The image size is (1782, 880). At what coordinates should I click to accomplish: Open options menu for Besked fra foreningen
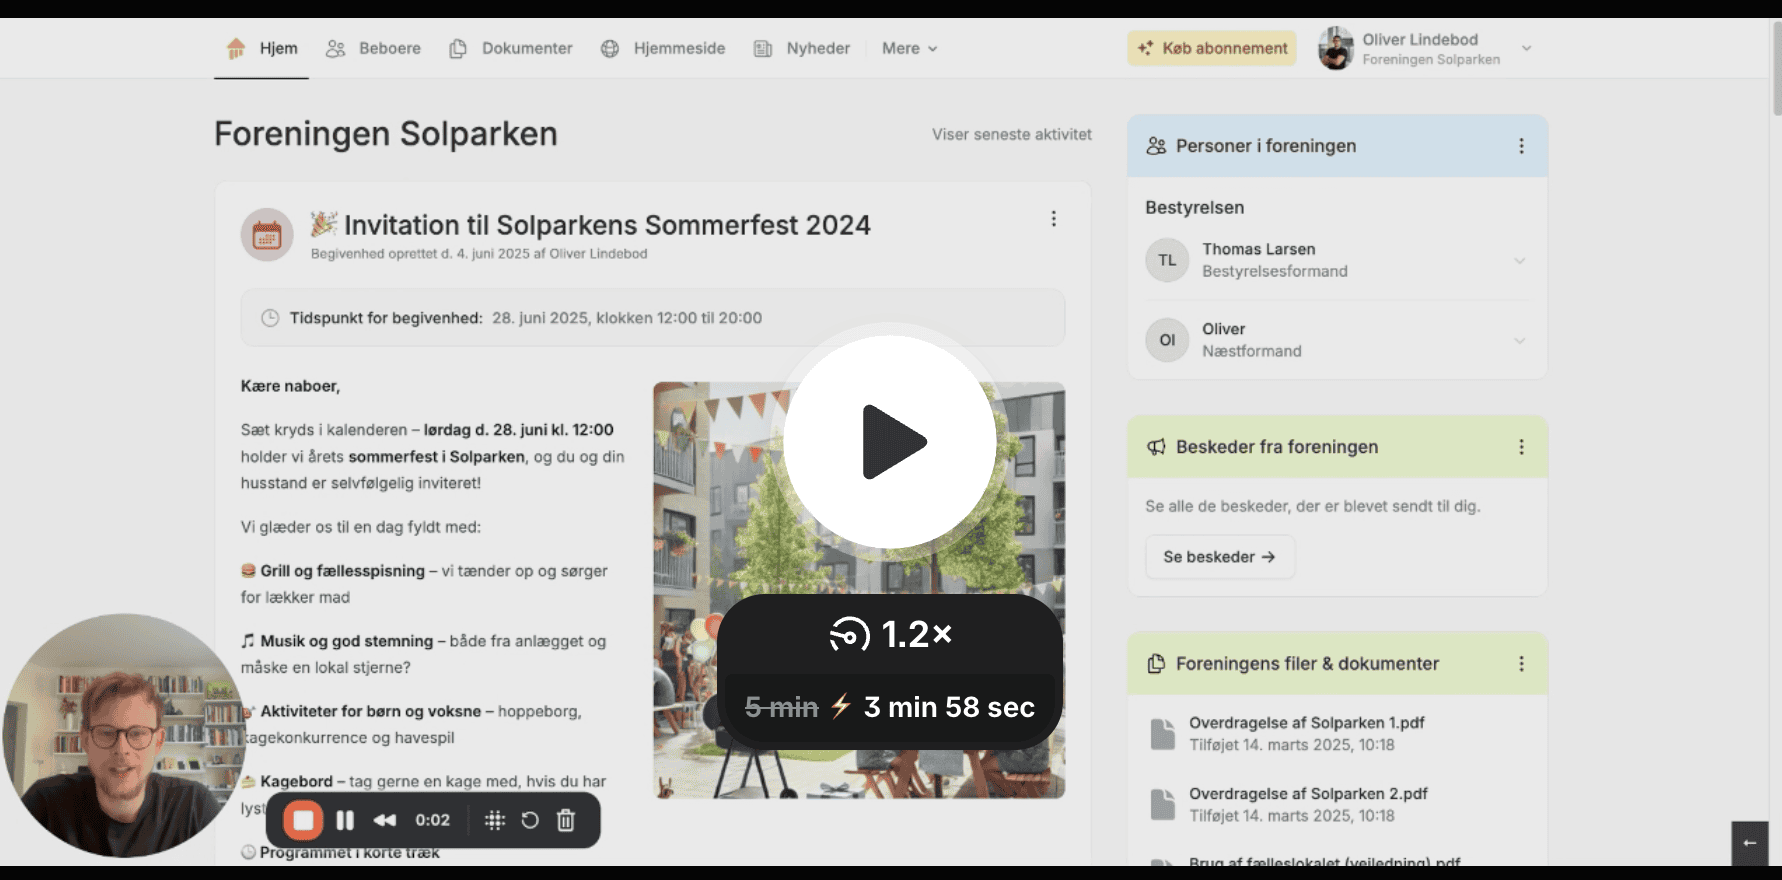(1521, 447)
